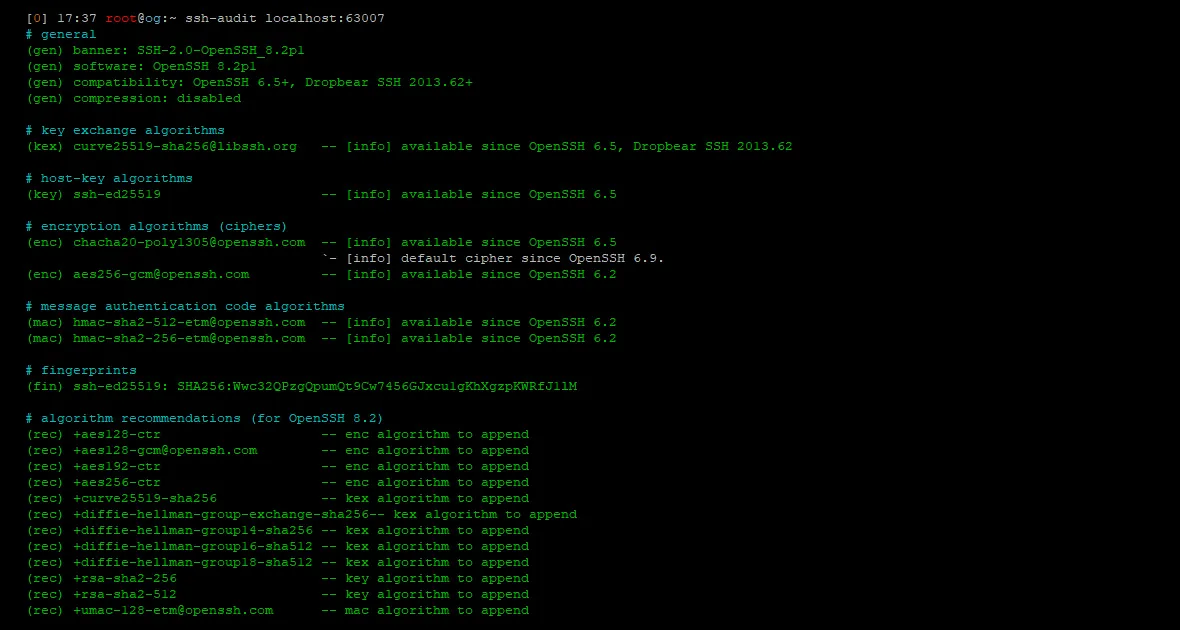Screen dimensions: 1180x630
Task: Click 'chacha20-poly1305@openssh.com' cipher entry
Action: 189,242
